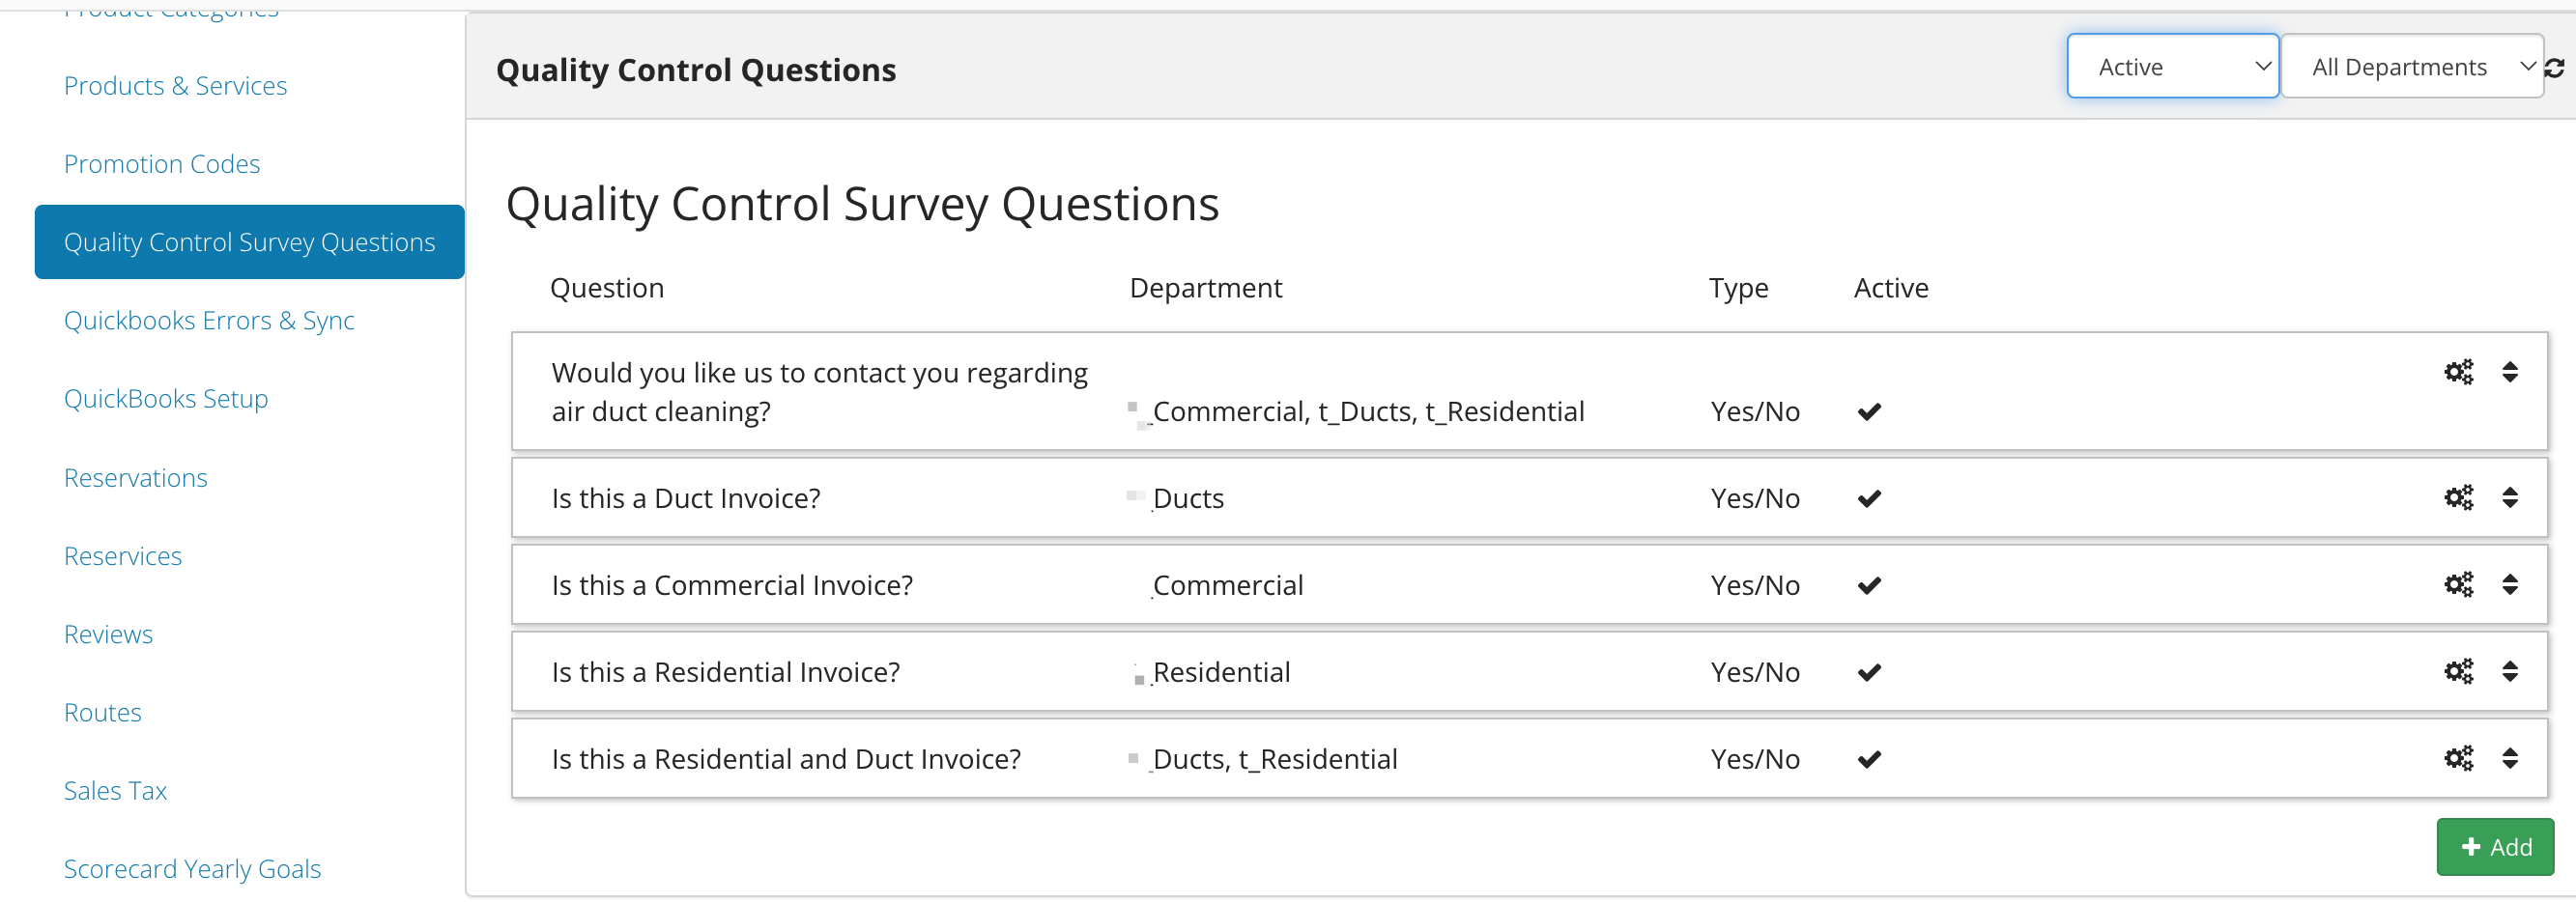2576x902 pixels.
Task: Open settings gear for air duct cleaning question
Action: [2458, 372]
